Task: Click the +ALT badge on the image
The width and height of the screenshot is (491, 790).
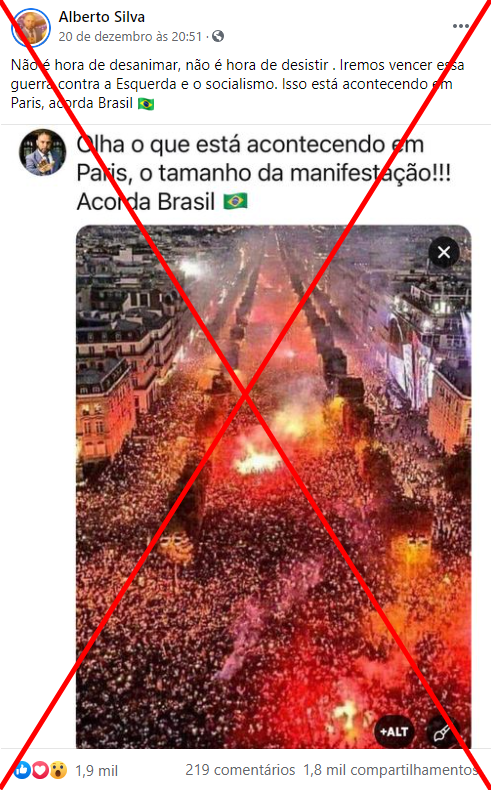Action: 394,732
